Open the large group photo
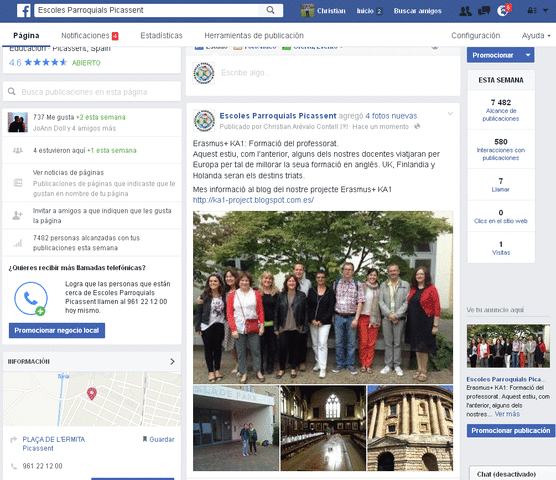Screen dimensions: 556x480 pos(323,297)
